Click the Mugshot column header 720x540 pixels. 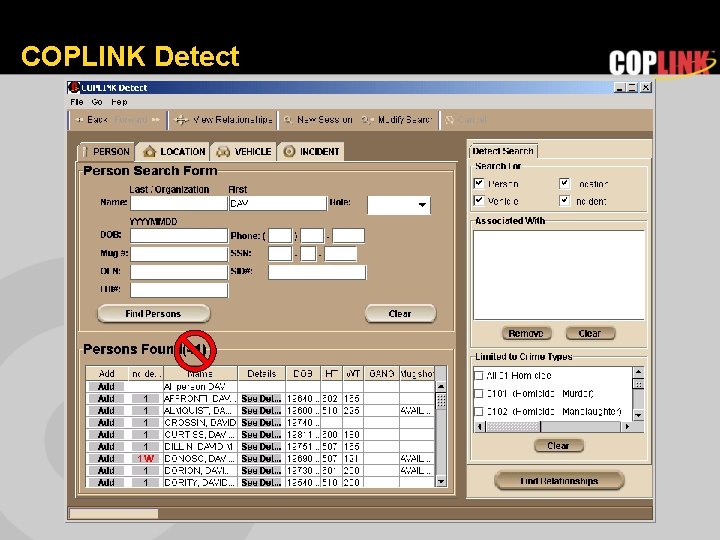point(417,373)
